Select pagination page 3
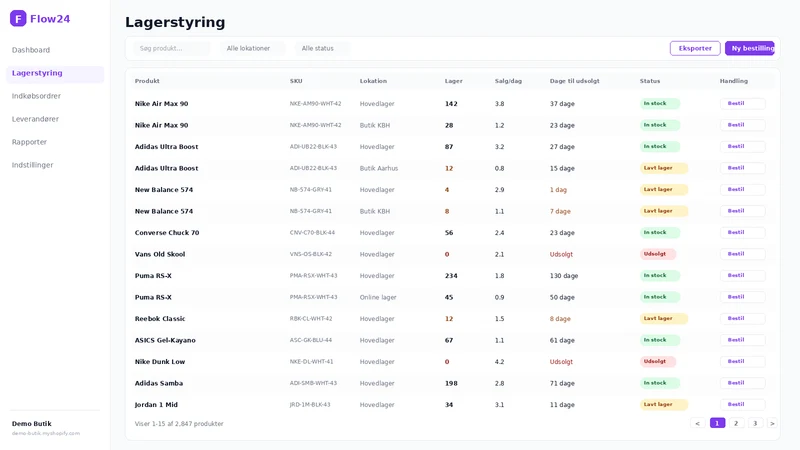Viewport: 800px width, 450px height. click(x=755, y=423)
